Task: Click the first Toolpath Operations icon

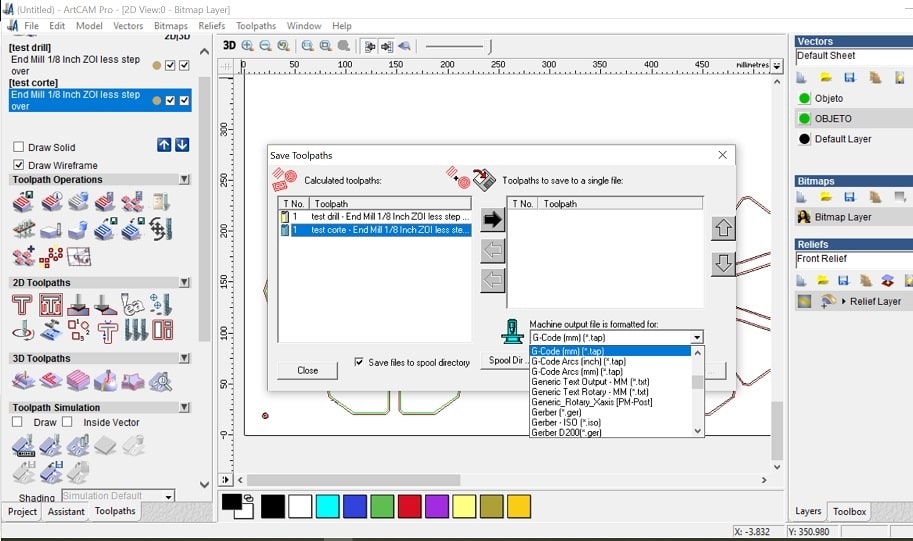Action: pos(23,201)
